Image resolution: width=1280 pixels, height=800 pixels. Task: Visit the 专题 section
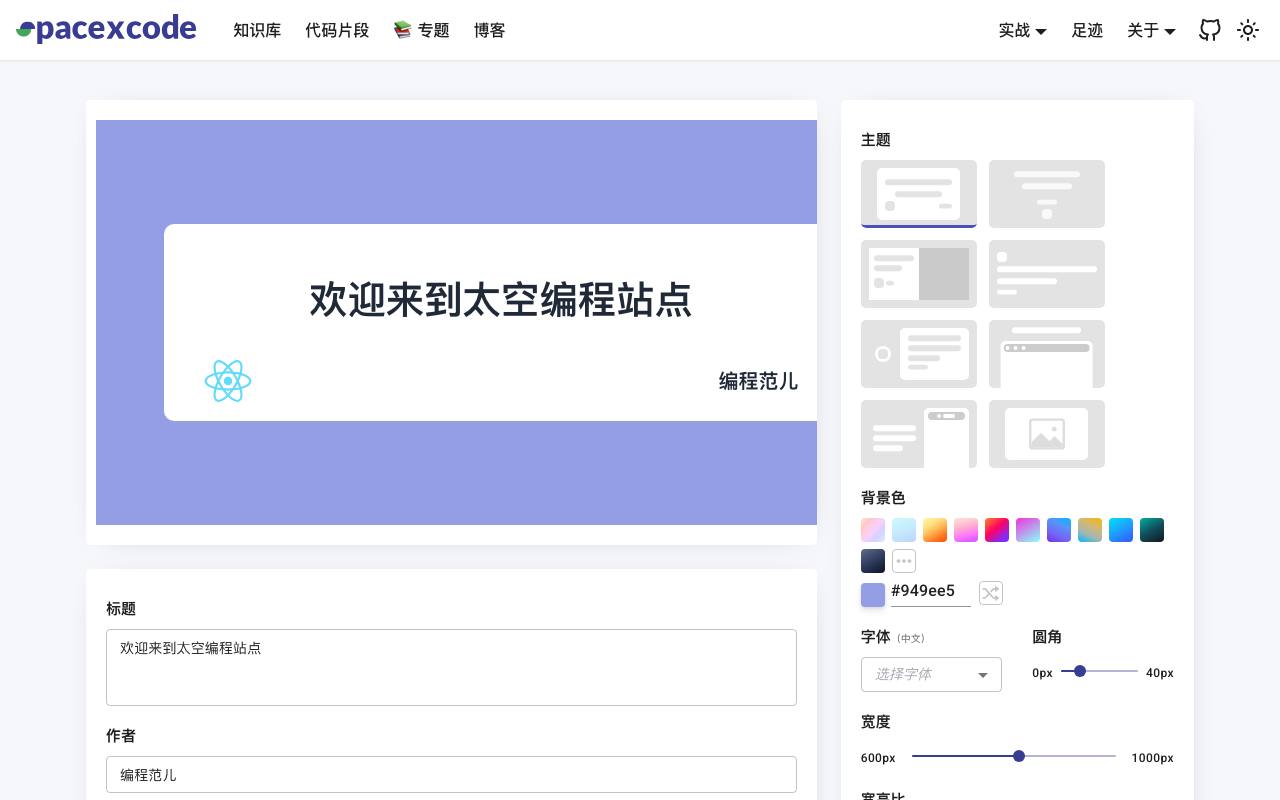pyautogui.click(x=421, y=30)
